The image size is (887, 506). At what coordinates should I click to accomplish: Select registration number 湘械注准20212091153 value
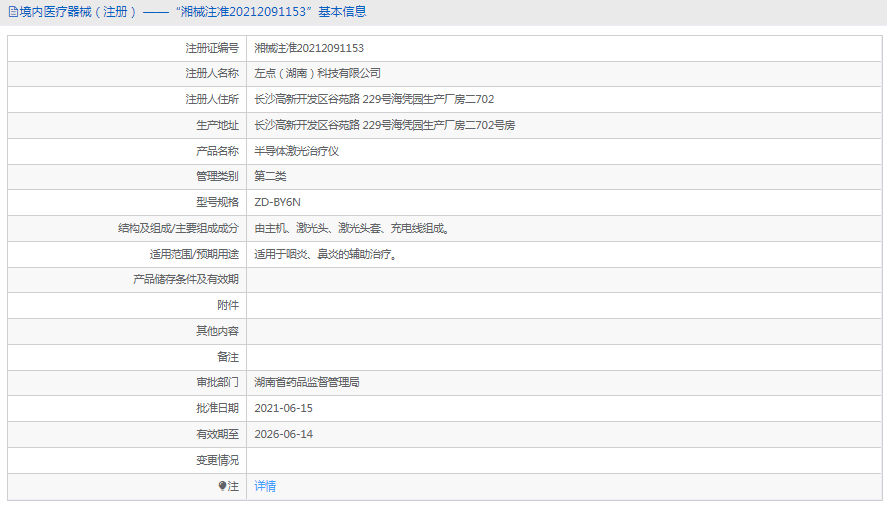click(x=309, y=48)
